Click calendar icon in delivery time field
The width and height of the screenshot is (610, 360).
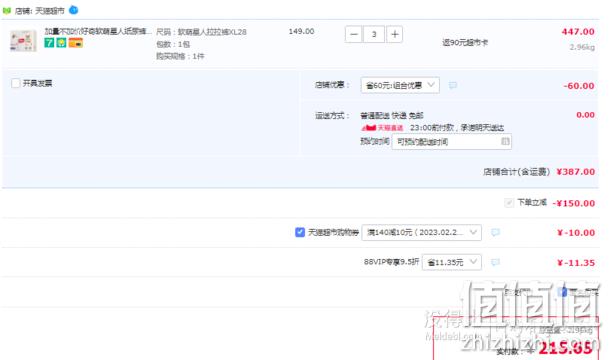[505, 141]
